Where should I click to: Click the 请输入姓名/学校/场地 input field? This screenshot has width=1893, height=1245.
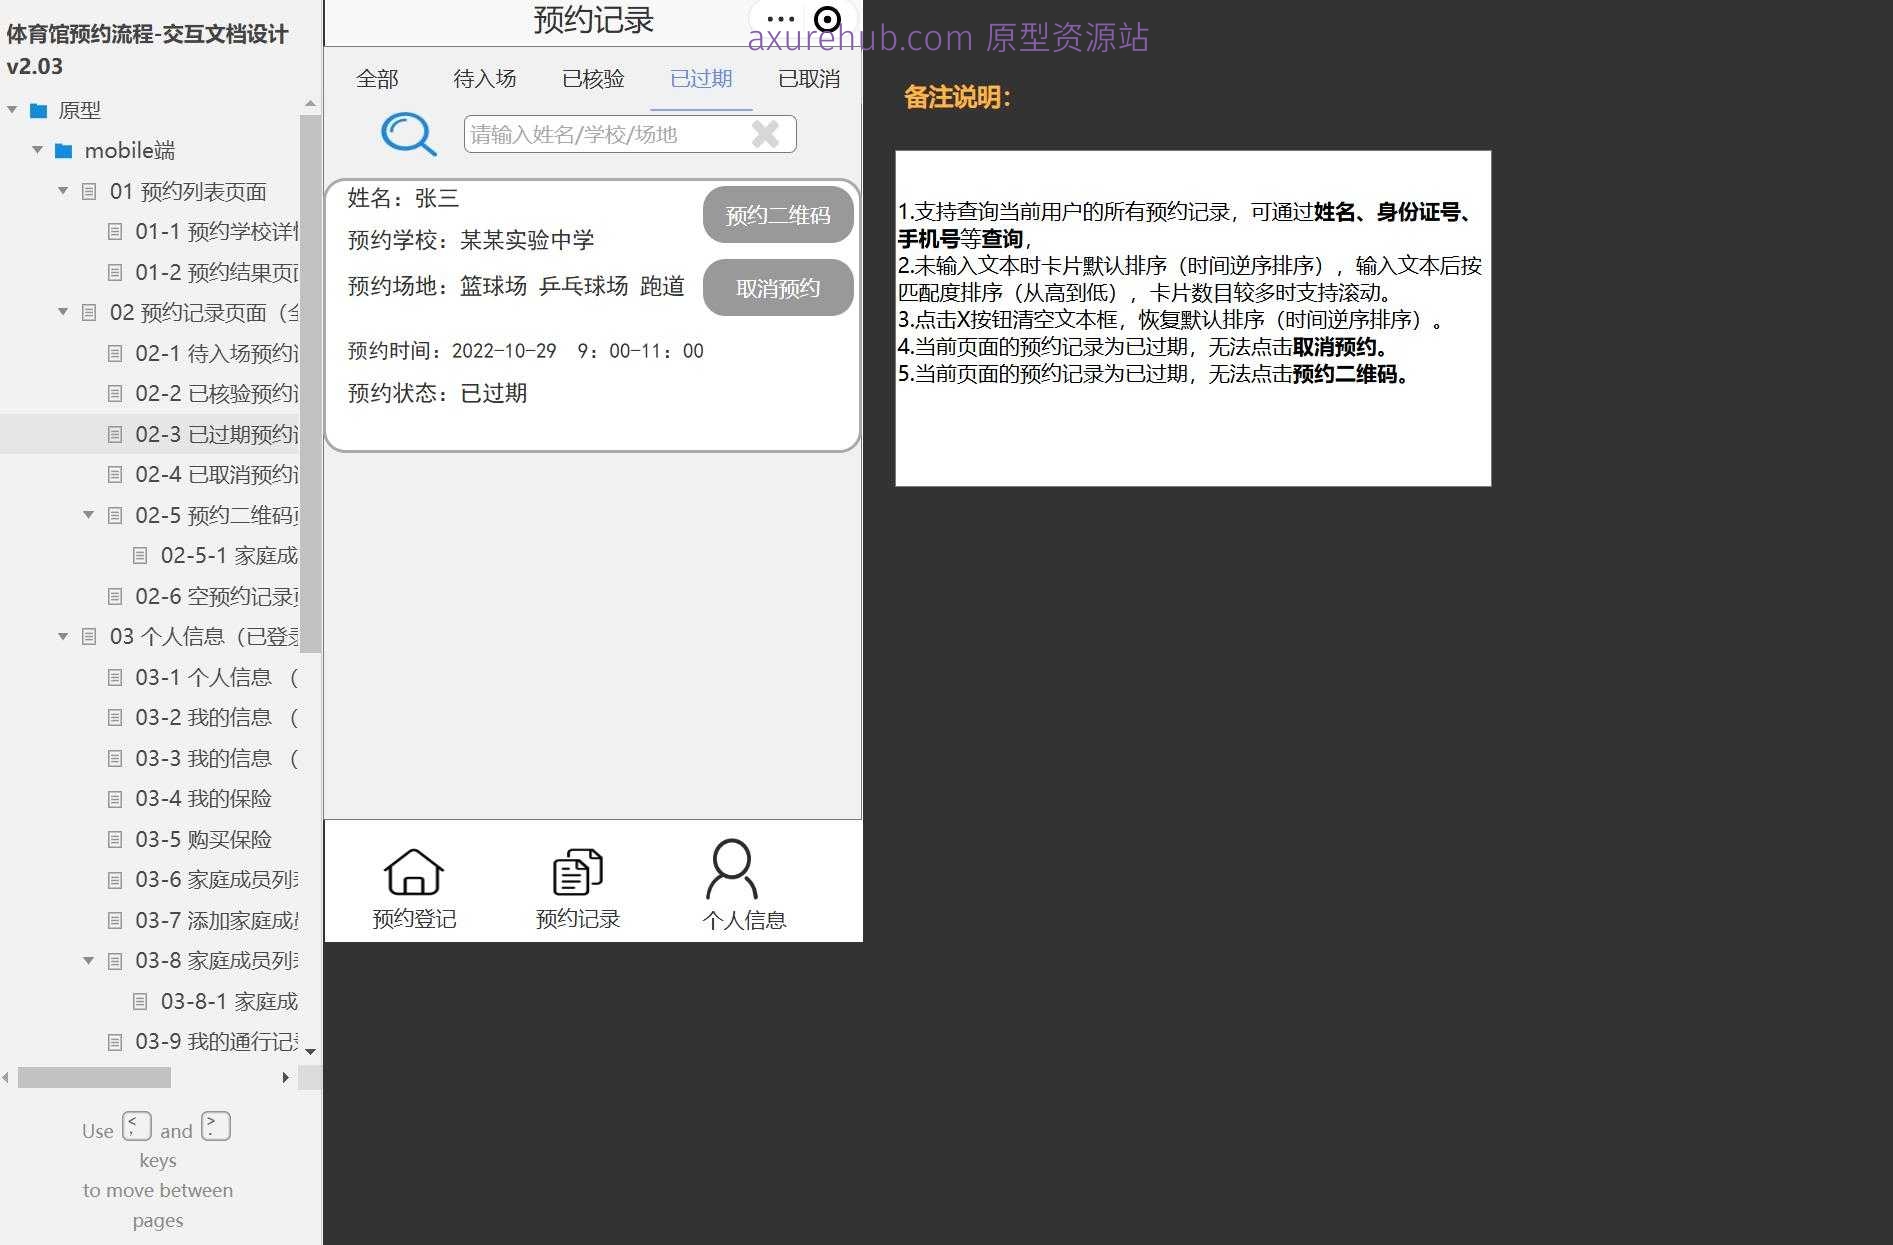600,134
